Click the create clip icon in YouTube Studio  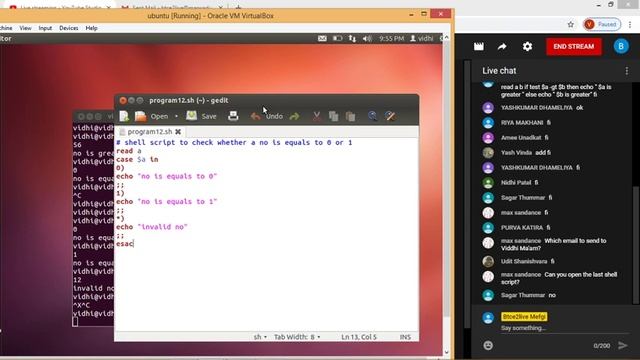479,47
